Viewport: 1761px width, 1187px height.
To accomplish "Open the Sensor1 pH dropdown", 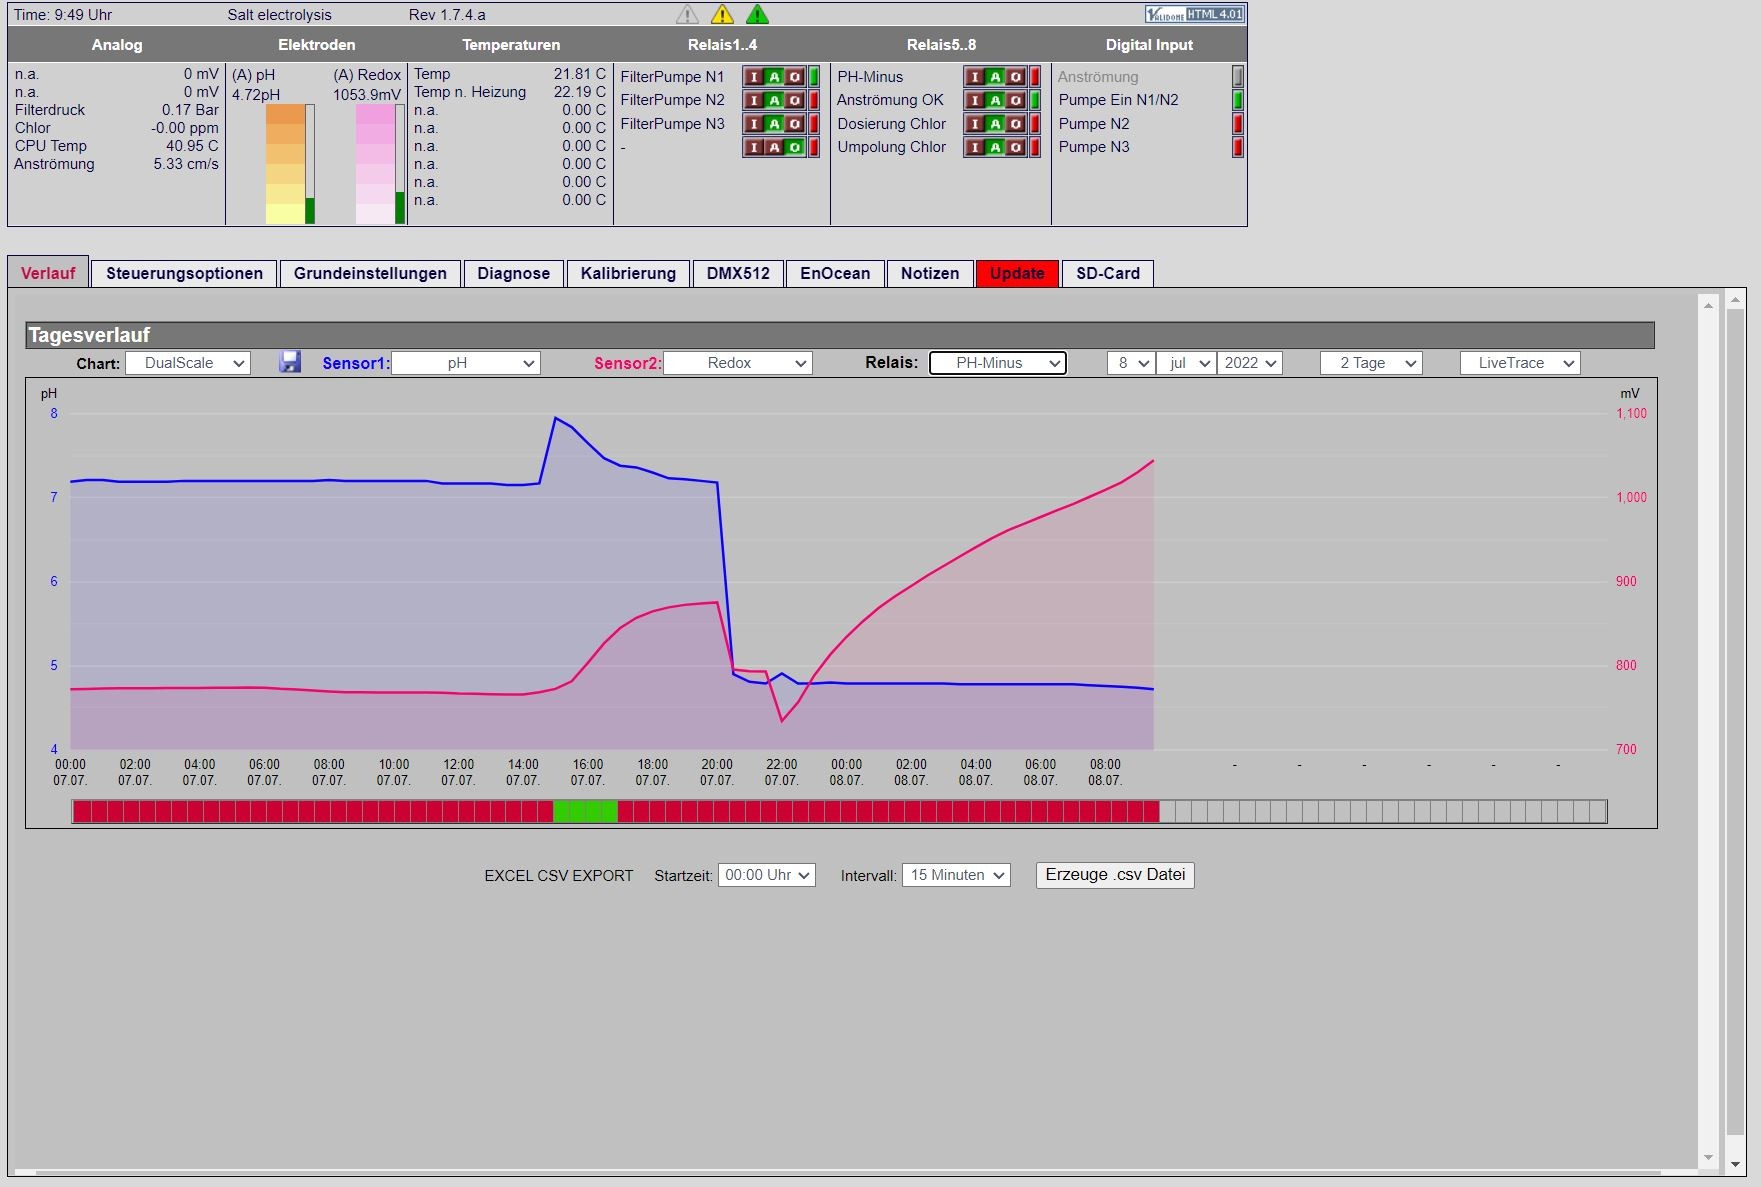I will coord(466,363).
